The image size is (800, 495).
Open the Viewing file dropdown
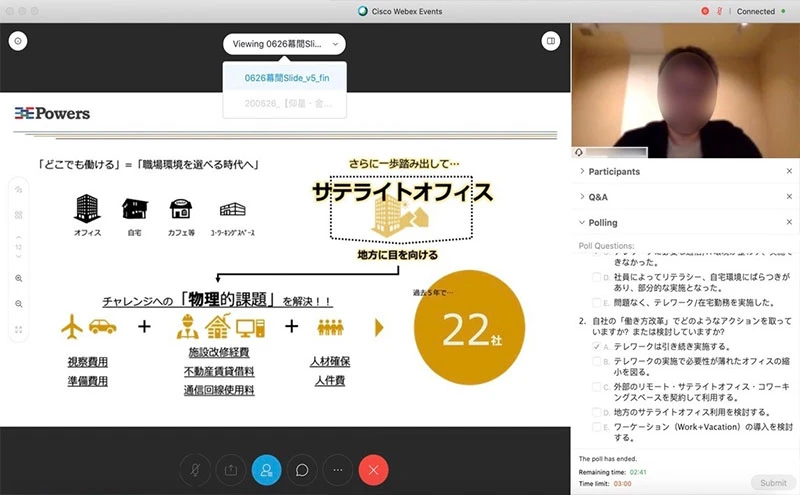(x=285, y=44)
